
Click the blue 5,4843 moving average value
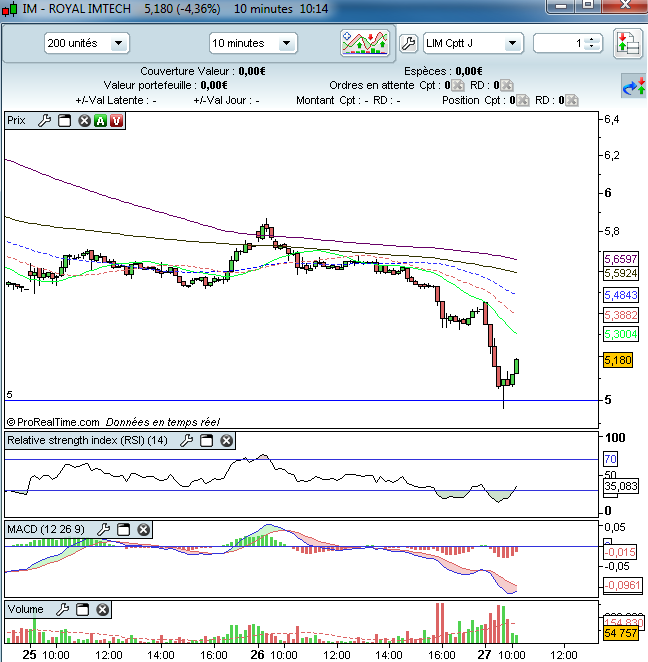[x=621, y=295]
